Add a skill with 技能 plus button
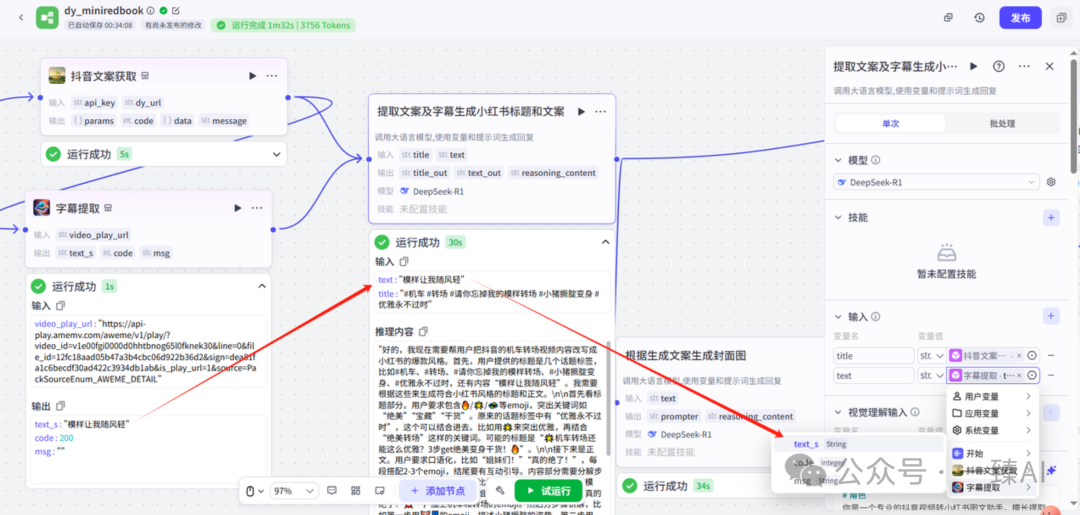 click(1051, 218)
